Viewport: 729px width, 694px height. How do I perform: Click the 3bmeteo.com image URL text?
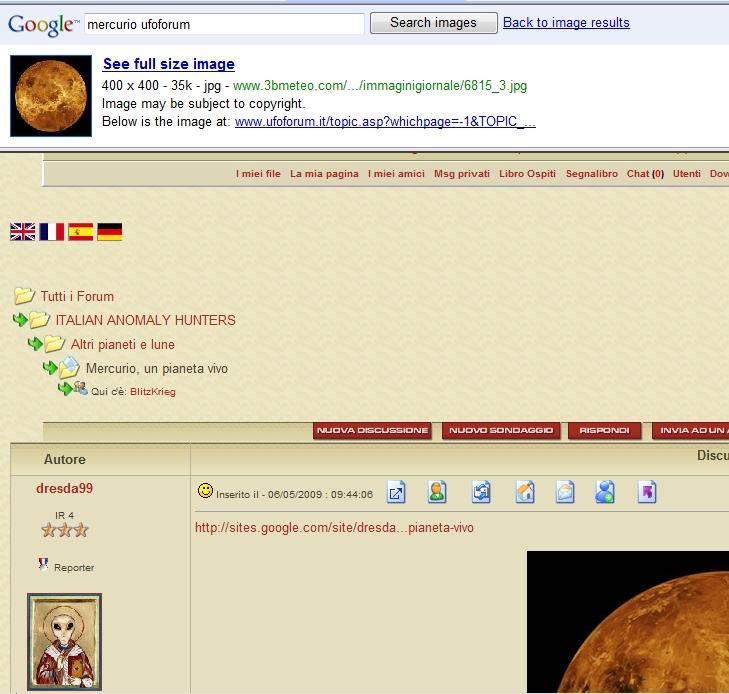pyautogui.click(x=380, y=86)
